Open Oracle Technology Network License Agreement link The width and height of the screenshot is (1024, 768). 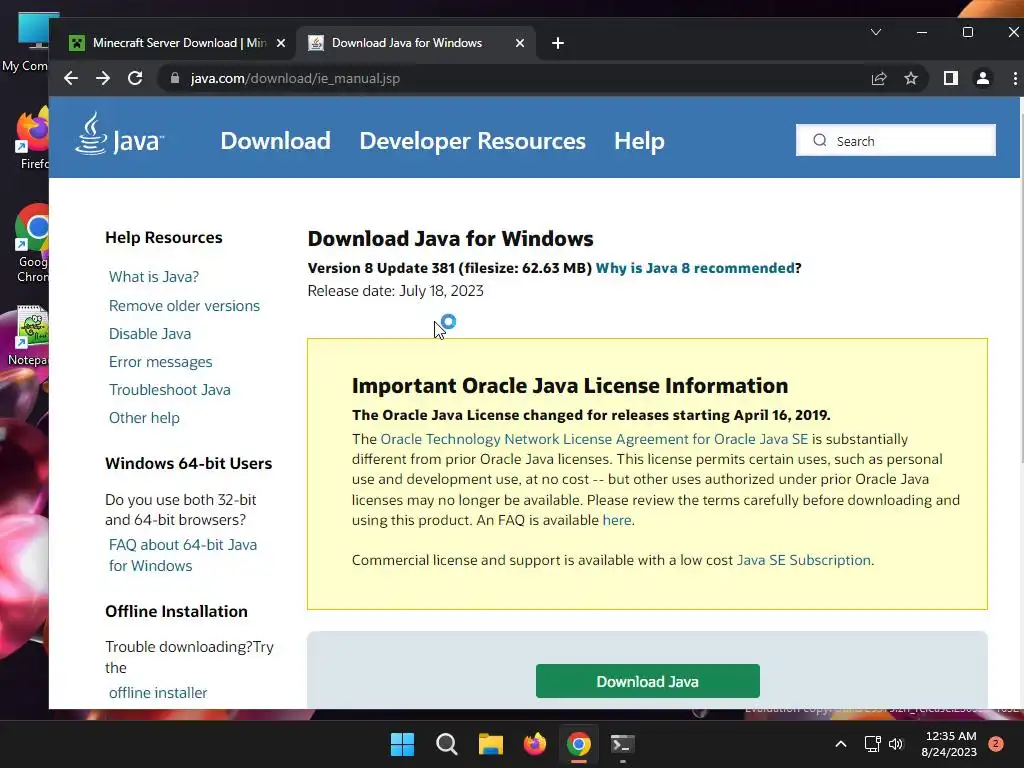[594, 439]
